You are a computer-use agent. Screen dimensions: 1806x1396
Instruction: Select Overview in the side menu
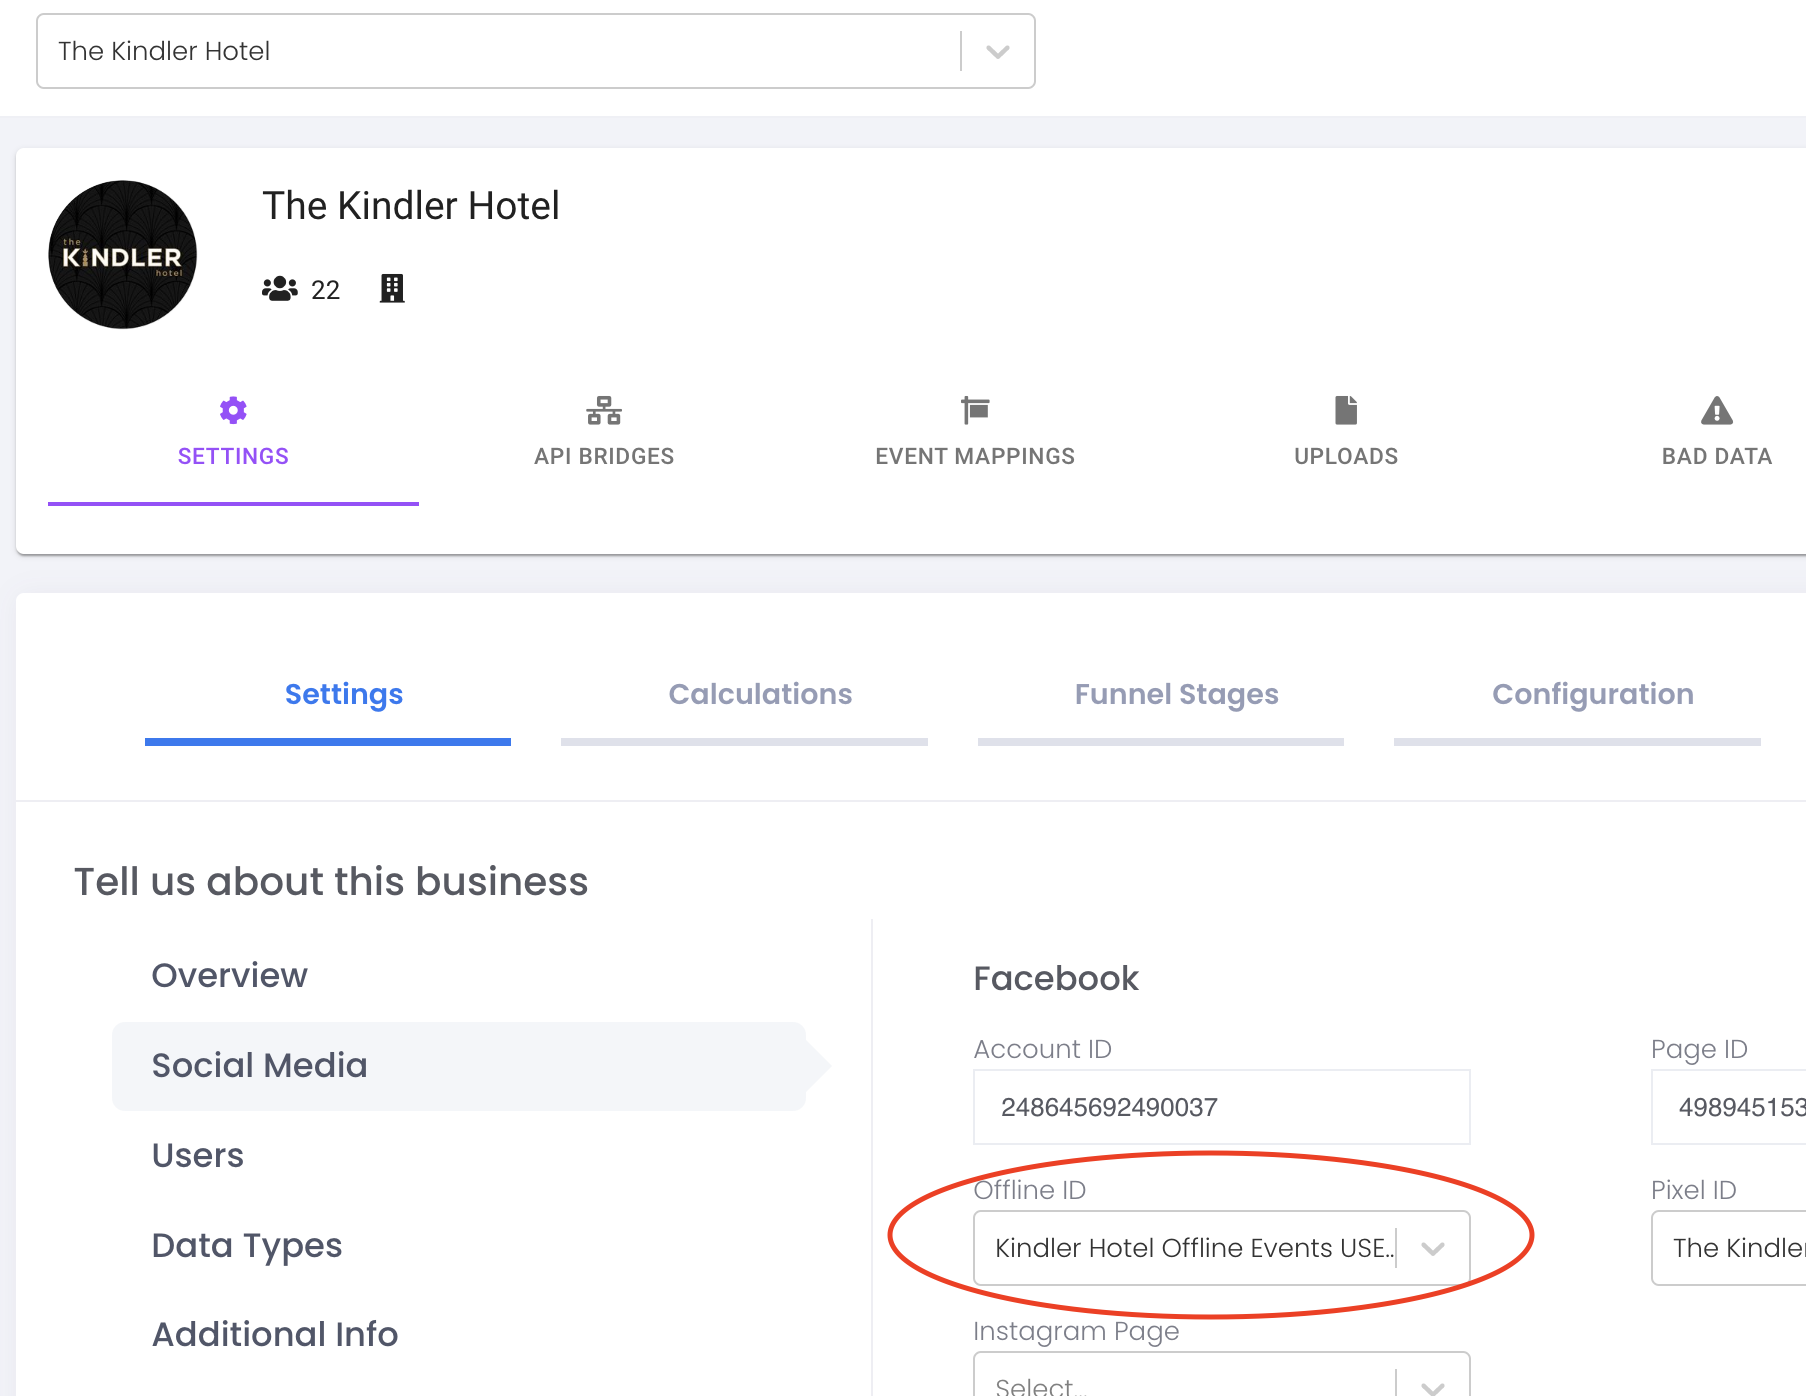(x=230, y=976)
